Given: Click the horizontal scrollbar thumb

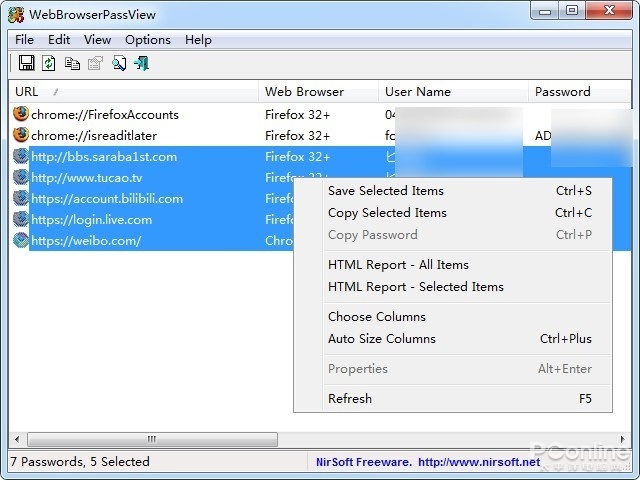Looking at the screenshot, I should pos(152,439).
